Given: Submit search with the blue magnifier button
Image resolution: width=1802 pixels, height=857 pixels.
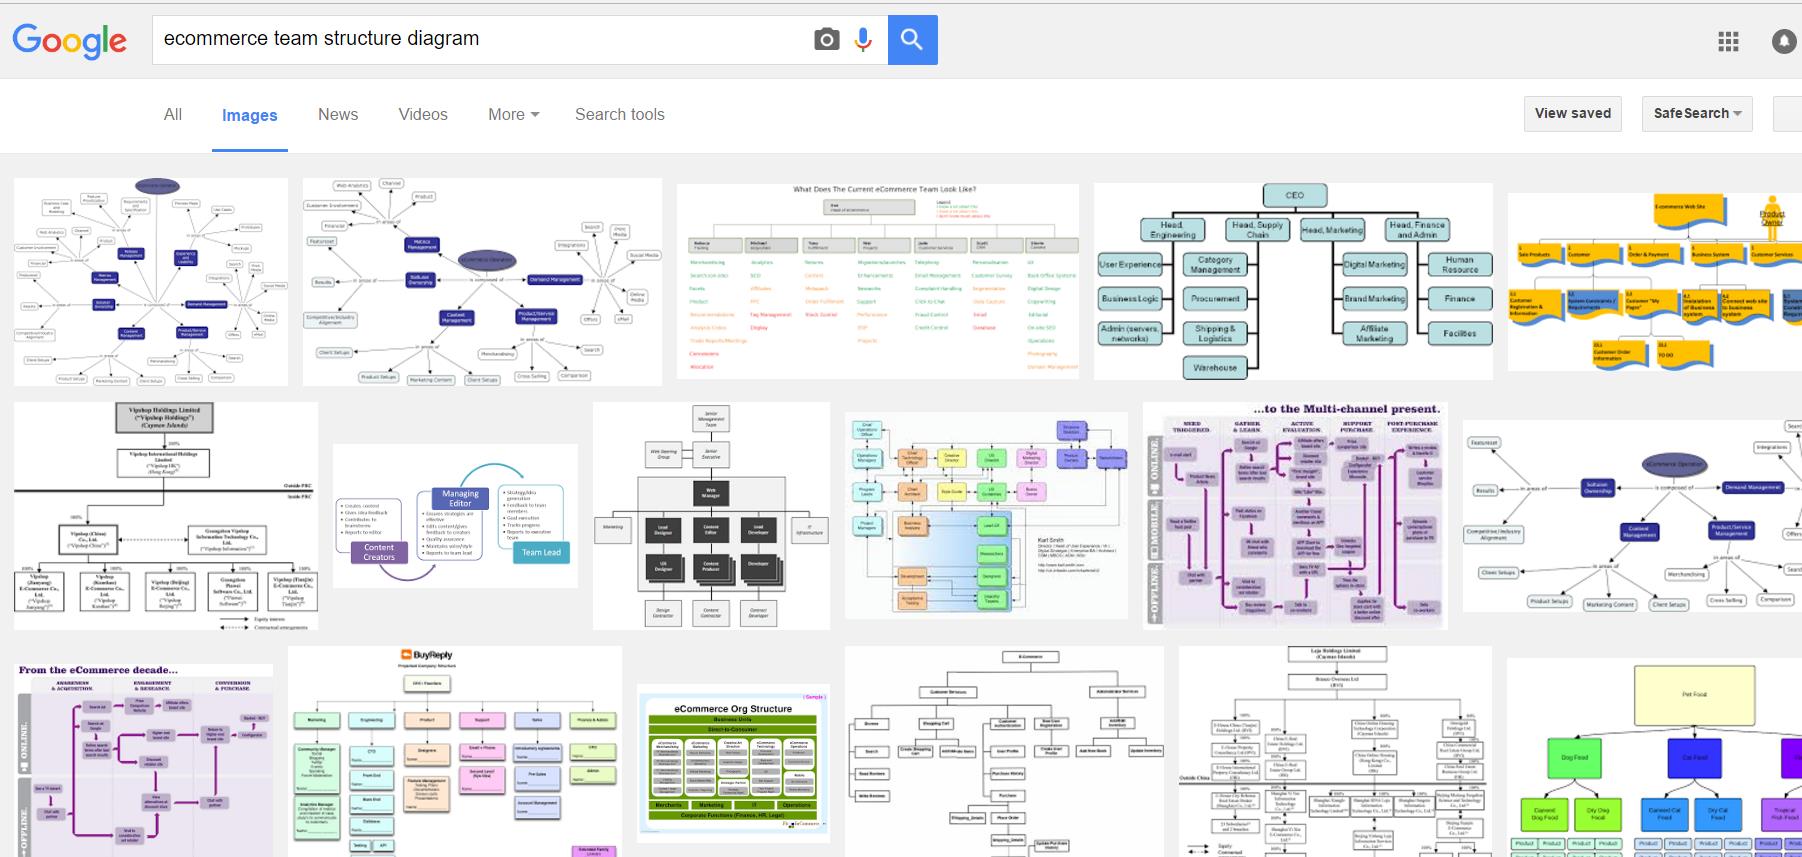Looking at the screenshot, I should [912, 40].
